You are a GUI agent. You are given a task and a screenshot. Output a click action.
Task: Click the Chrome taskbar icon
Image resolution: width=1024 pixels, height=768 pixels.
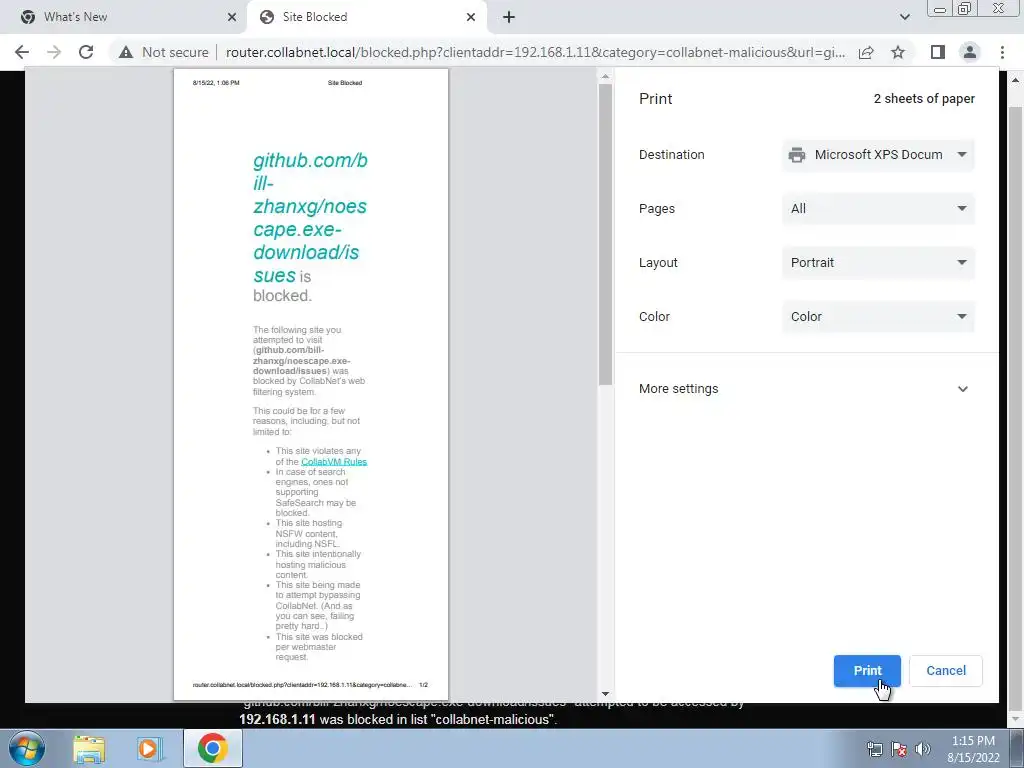click(x=212, y=748)
